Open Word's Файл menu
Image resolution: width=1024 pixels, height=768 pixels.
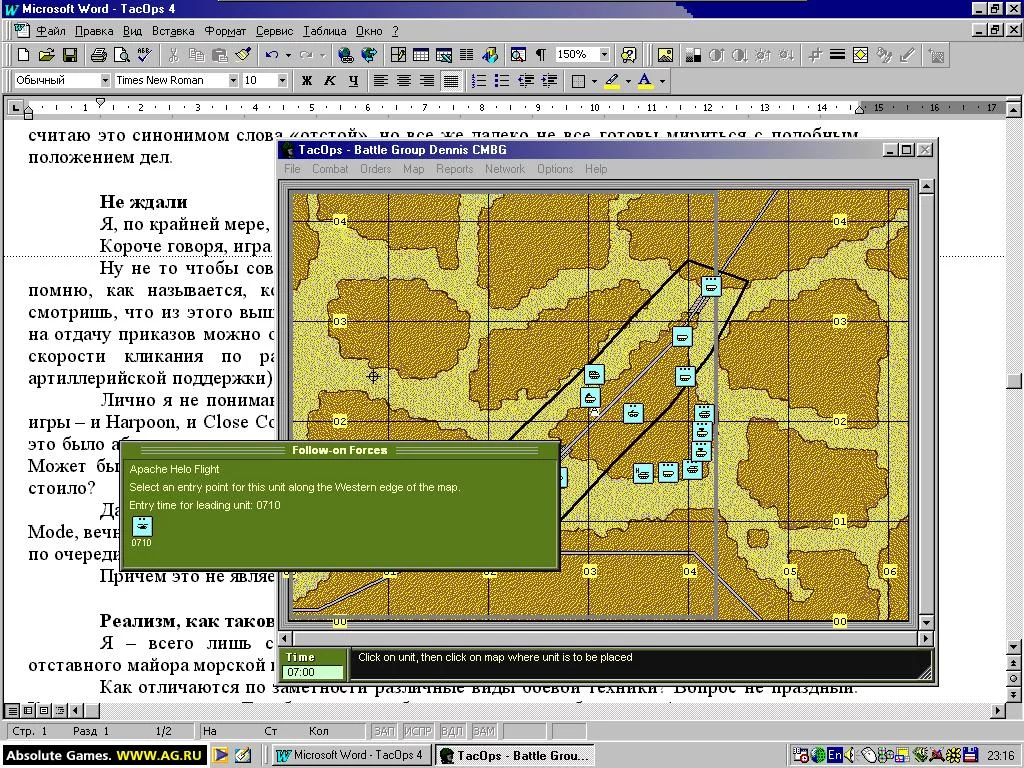coord(50,31)
